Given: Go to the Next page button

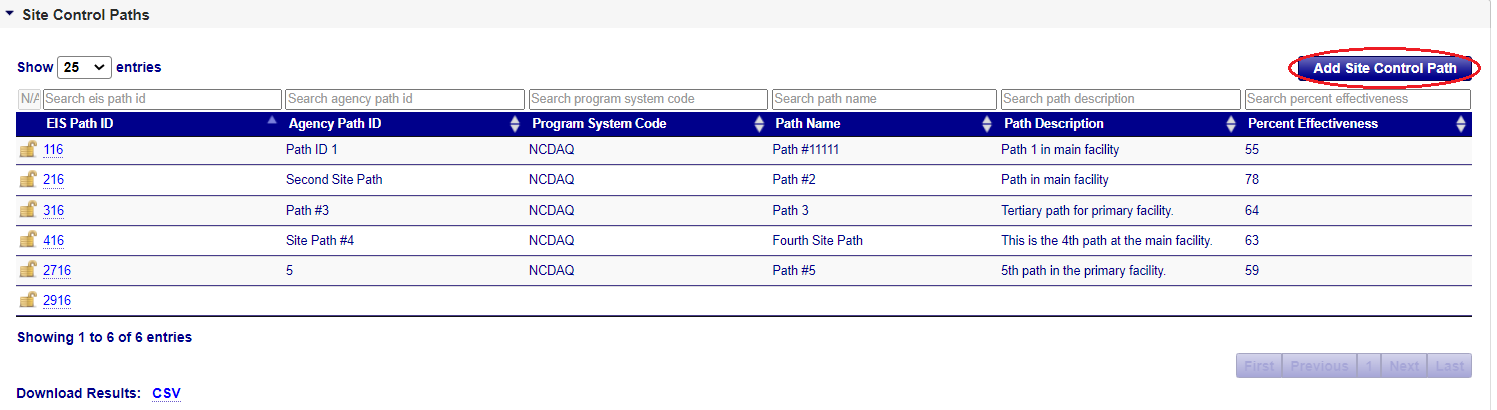Looking at the screenshot, I should click(x=1404, y=366).
